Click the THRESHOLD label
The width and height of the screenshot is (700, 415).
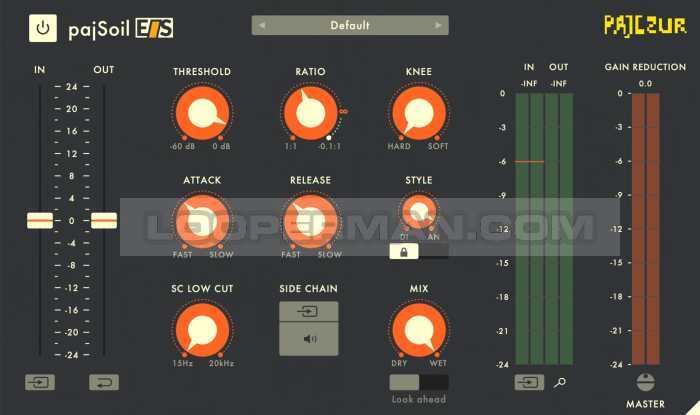tap(202, 71)
